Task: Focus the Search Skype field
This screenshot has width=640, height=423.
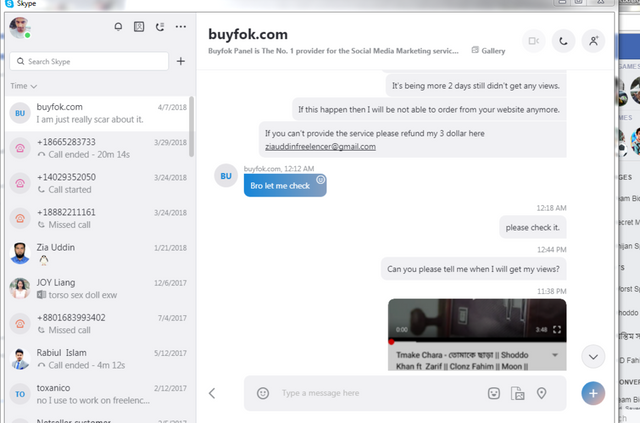Action: click(x=89, y=61)
